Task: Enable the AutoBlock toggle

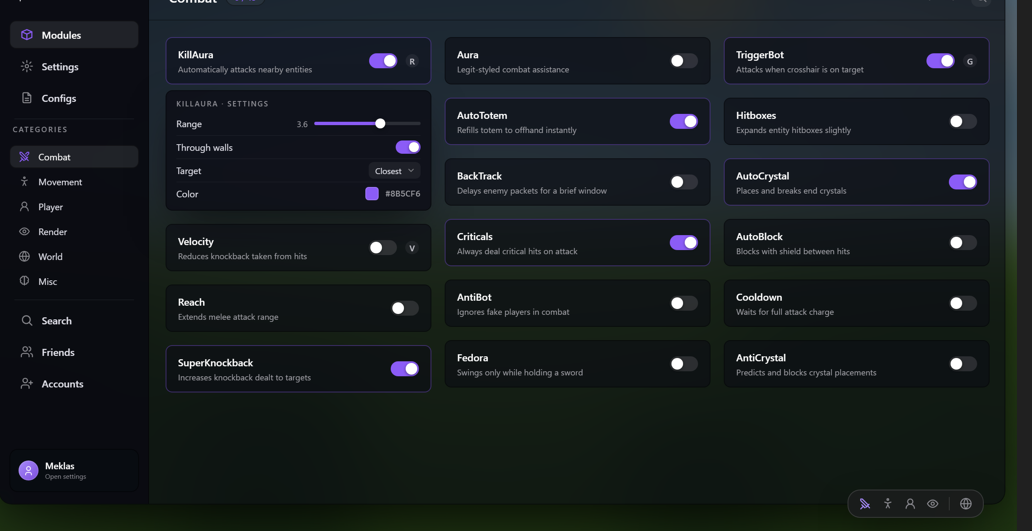Action: tap(963, 243)
